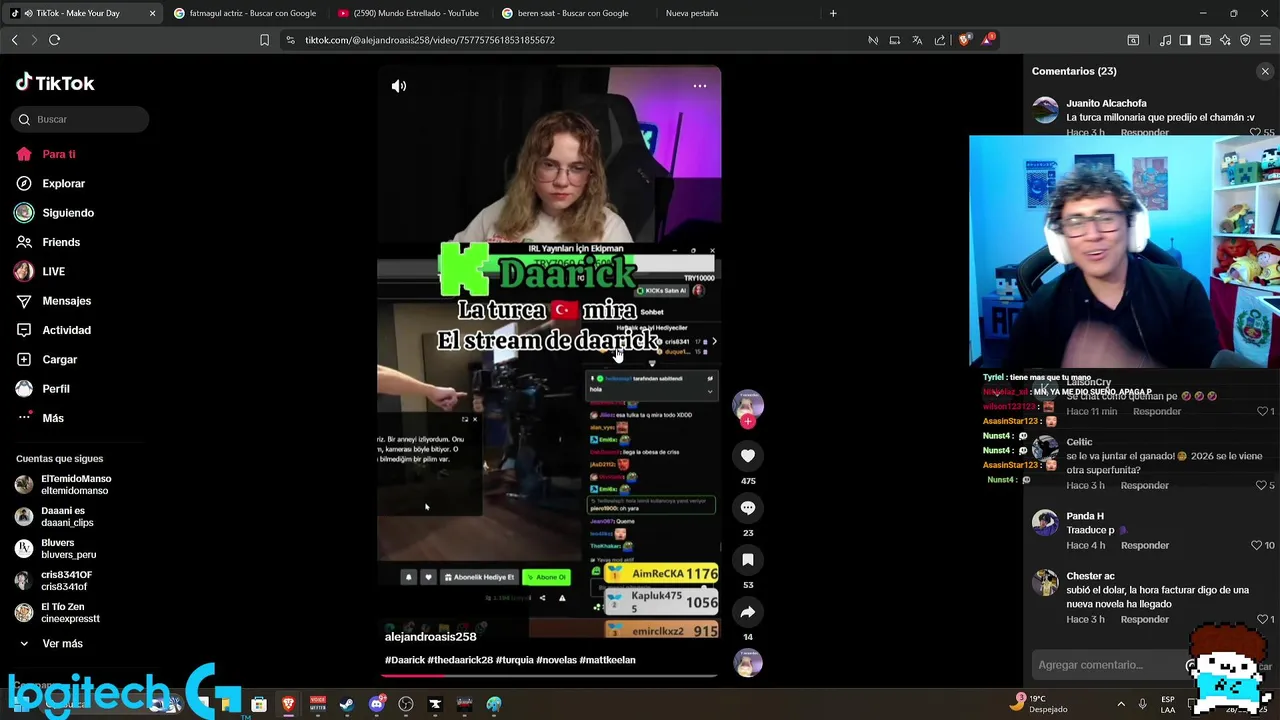This screenshot has width=1280, height=720.
Task: Click the #mattkeelan hashtag
Action: pyautogui.click(x=607, y=660)
